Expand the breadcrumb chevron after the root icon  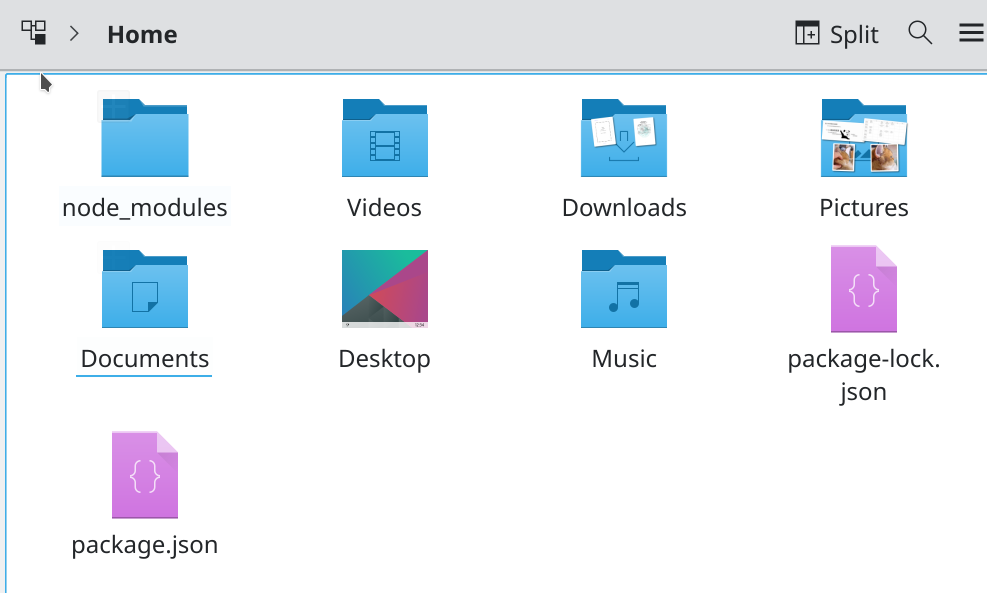coord(74,32)
